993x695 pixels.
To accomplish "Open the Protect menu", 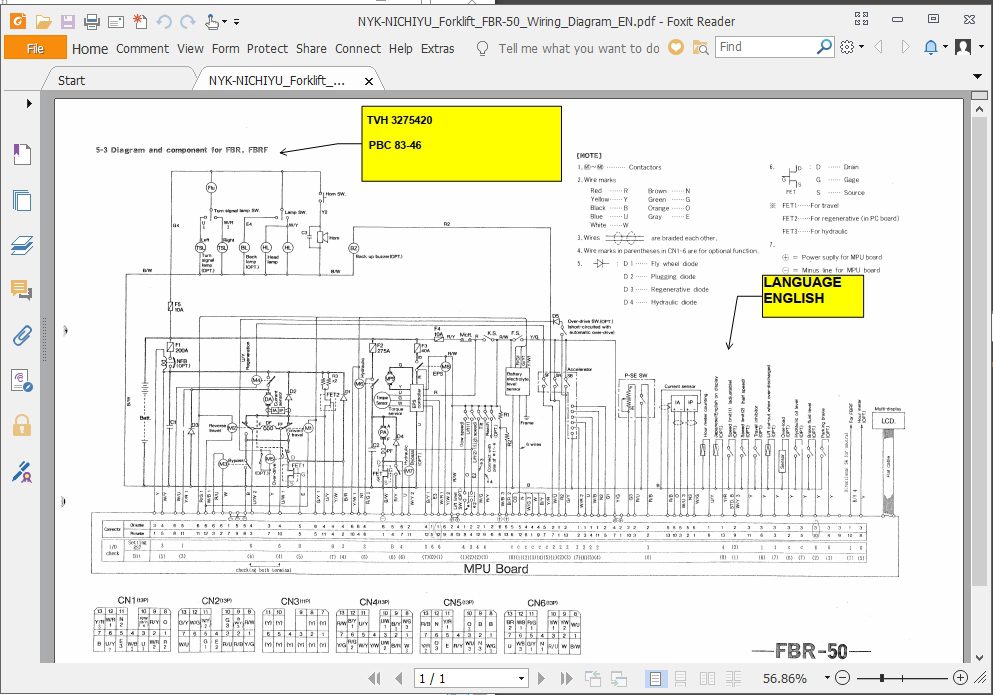I will click(268, 48).
